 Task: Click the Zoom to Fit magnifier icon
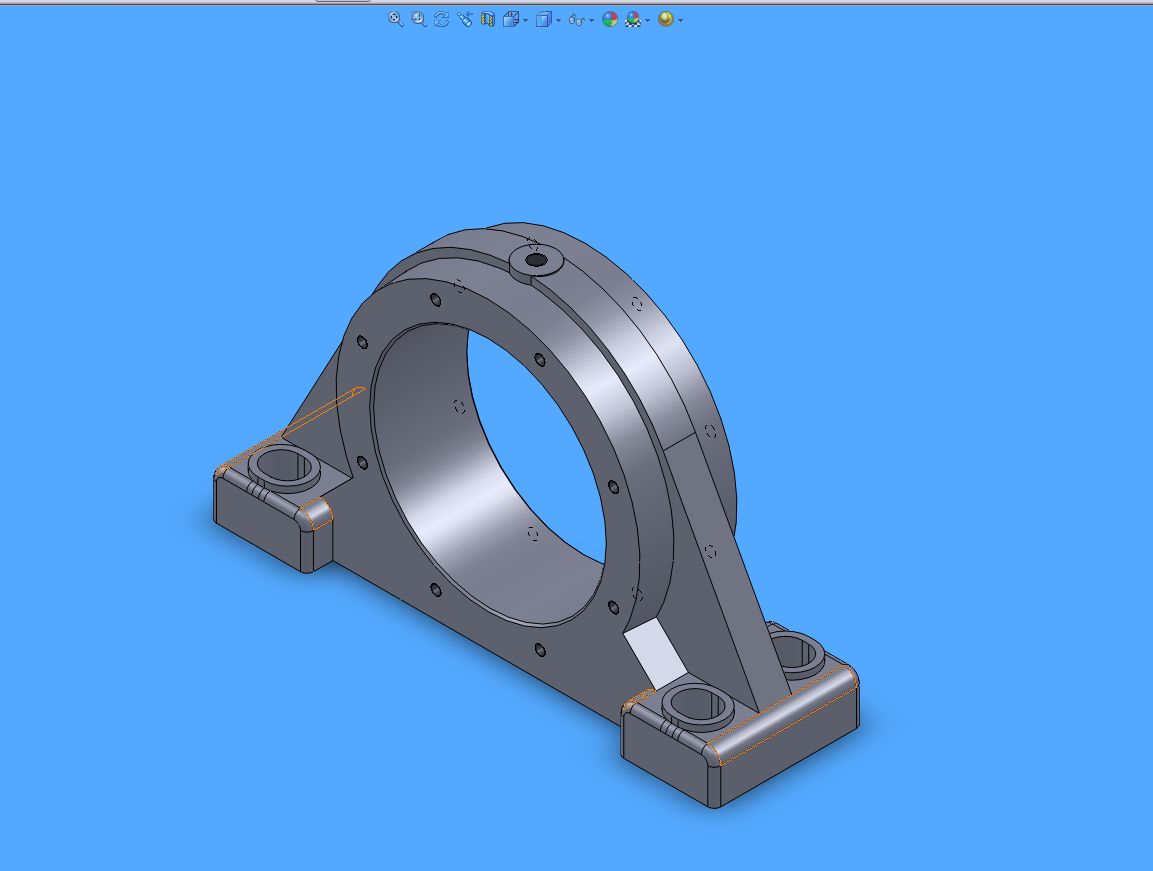tap(396, 19)
